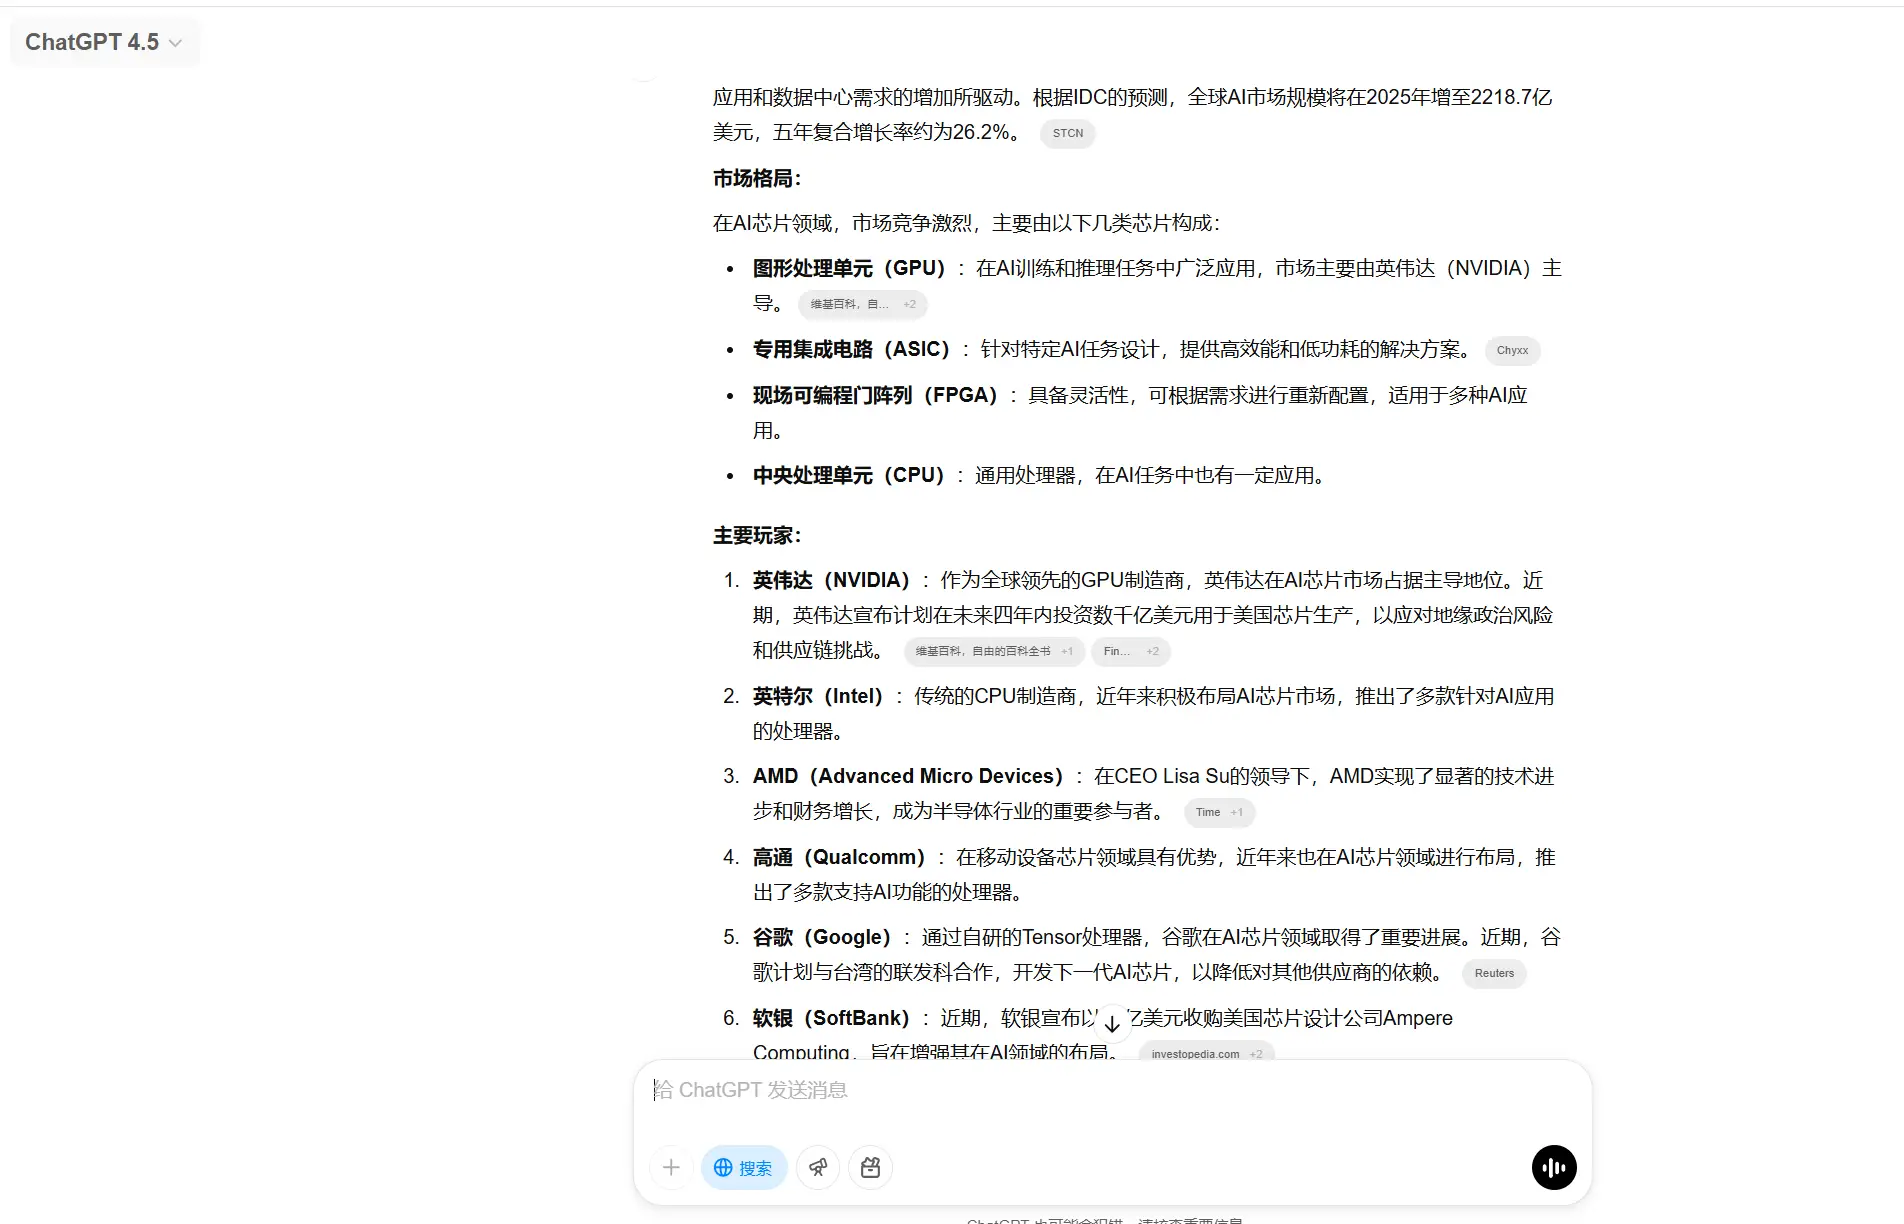Open the Fin... +2 citation chip
The height and width of the screenshot is (1224, 1904).
point(1131,651)
